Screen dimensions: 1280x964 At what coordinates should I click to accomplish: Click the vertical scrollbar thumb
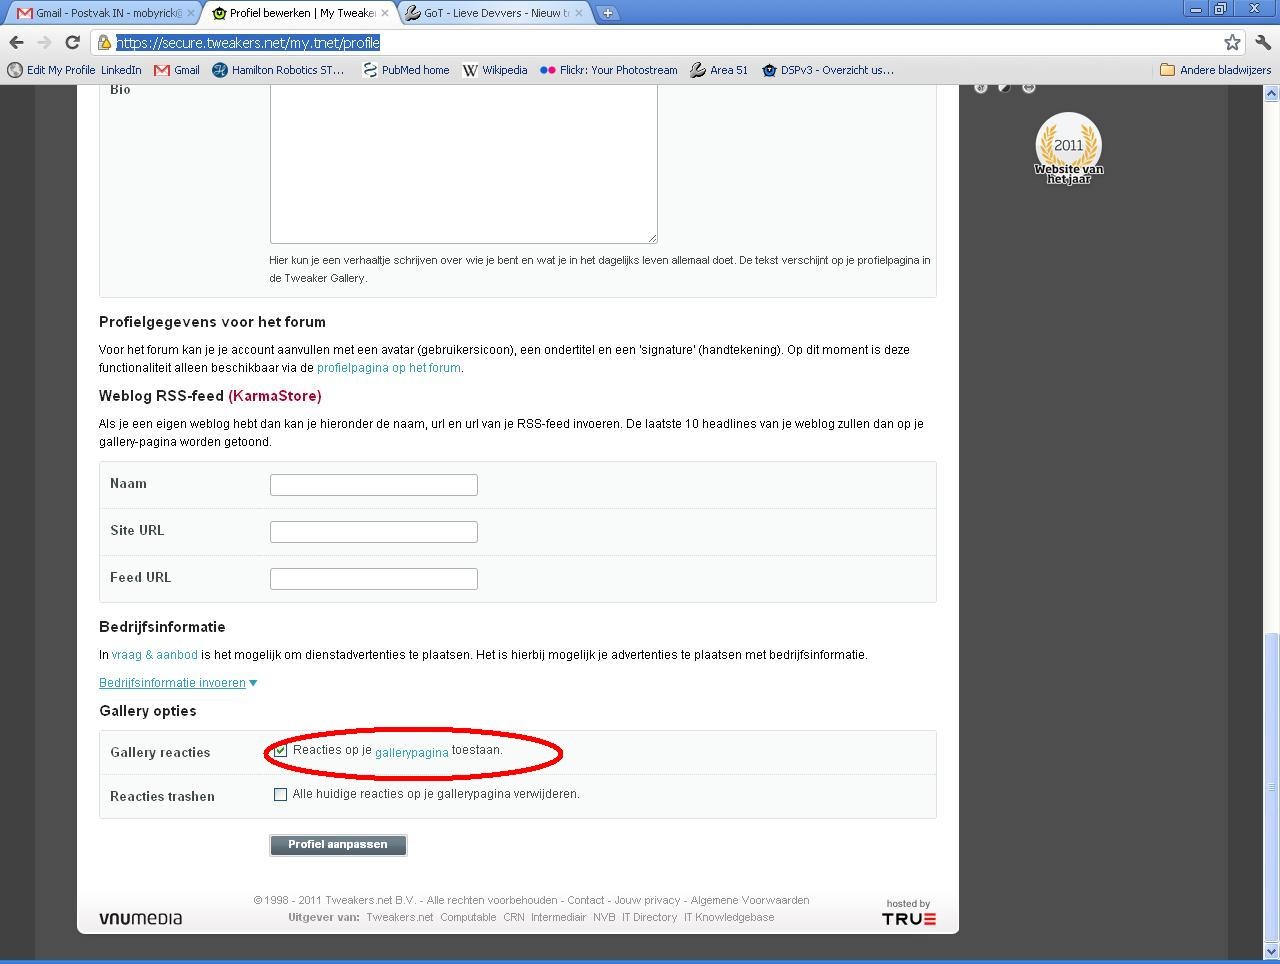[1271, 786]
